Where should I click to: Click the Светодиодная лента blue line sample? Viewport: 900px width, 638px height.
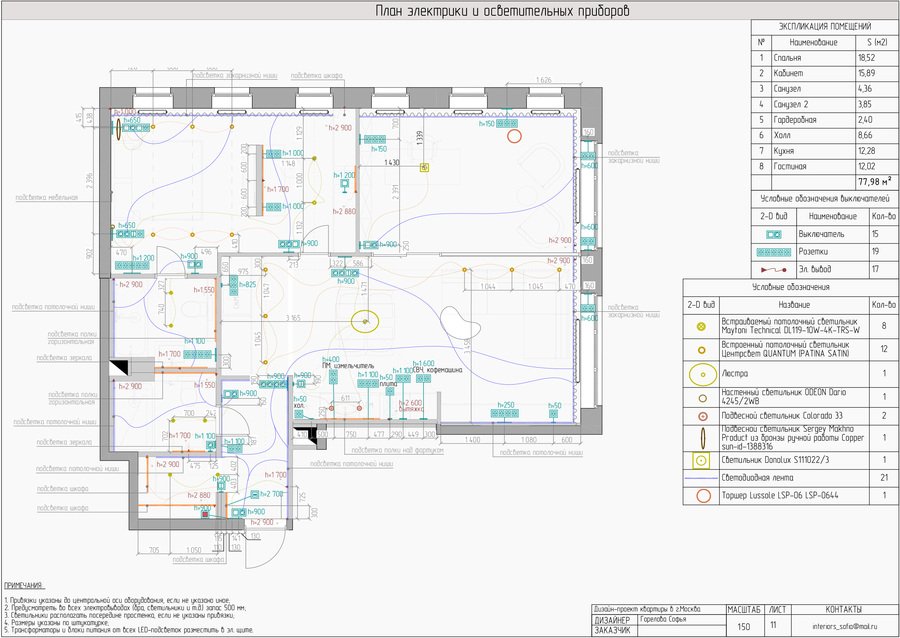coord(701,478)
